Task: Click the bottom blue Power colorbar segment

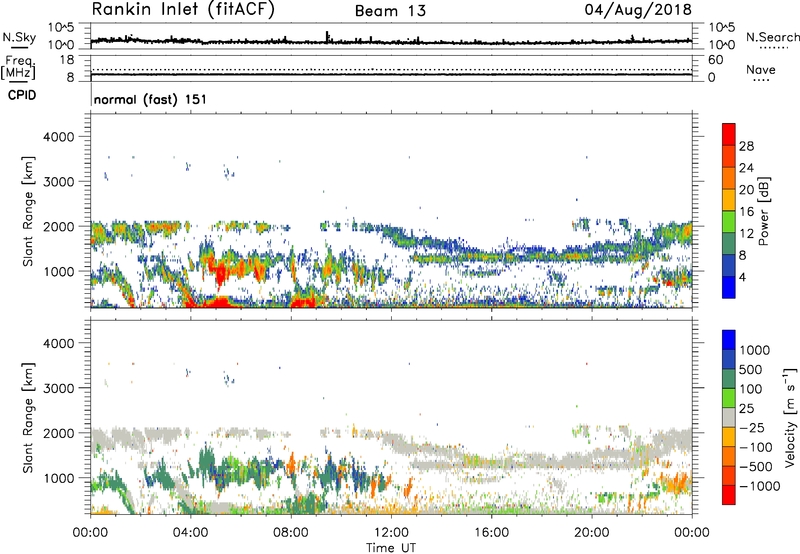Action: (729, 287)
